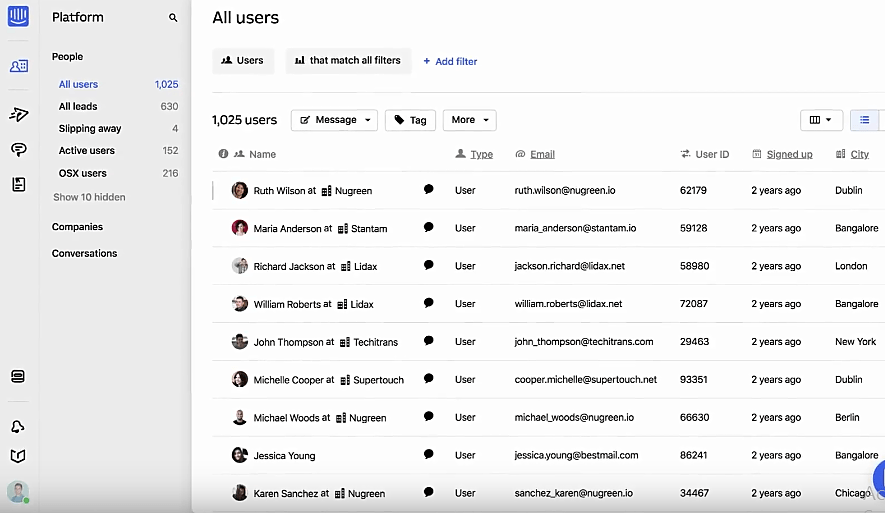Screen dimensions: 885x513
Task: Open the notifications bell icon
Action: click(18, 427)
